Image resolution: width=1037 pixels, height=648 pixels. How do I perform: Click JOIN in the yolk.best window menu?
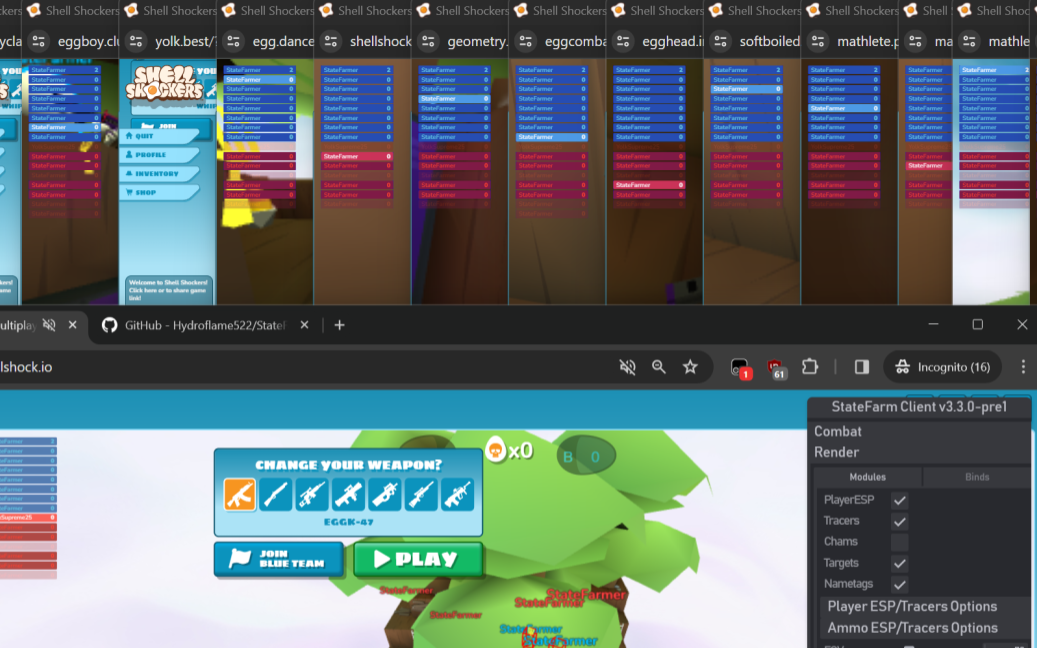point(169,125)
